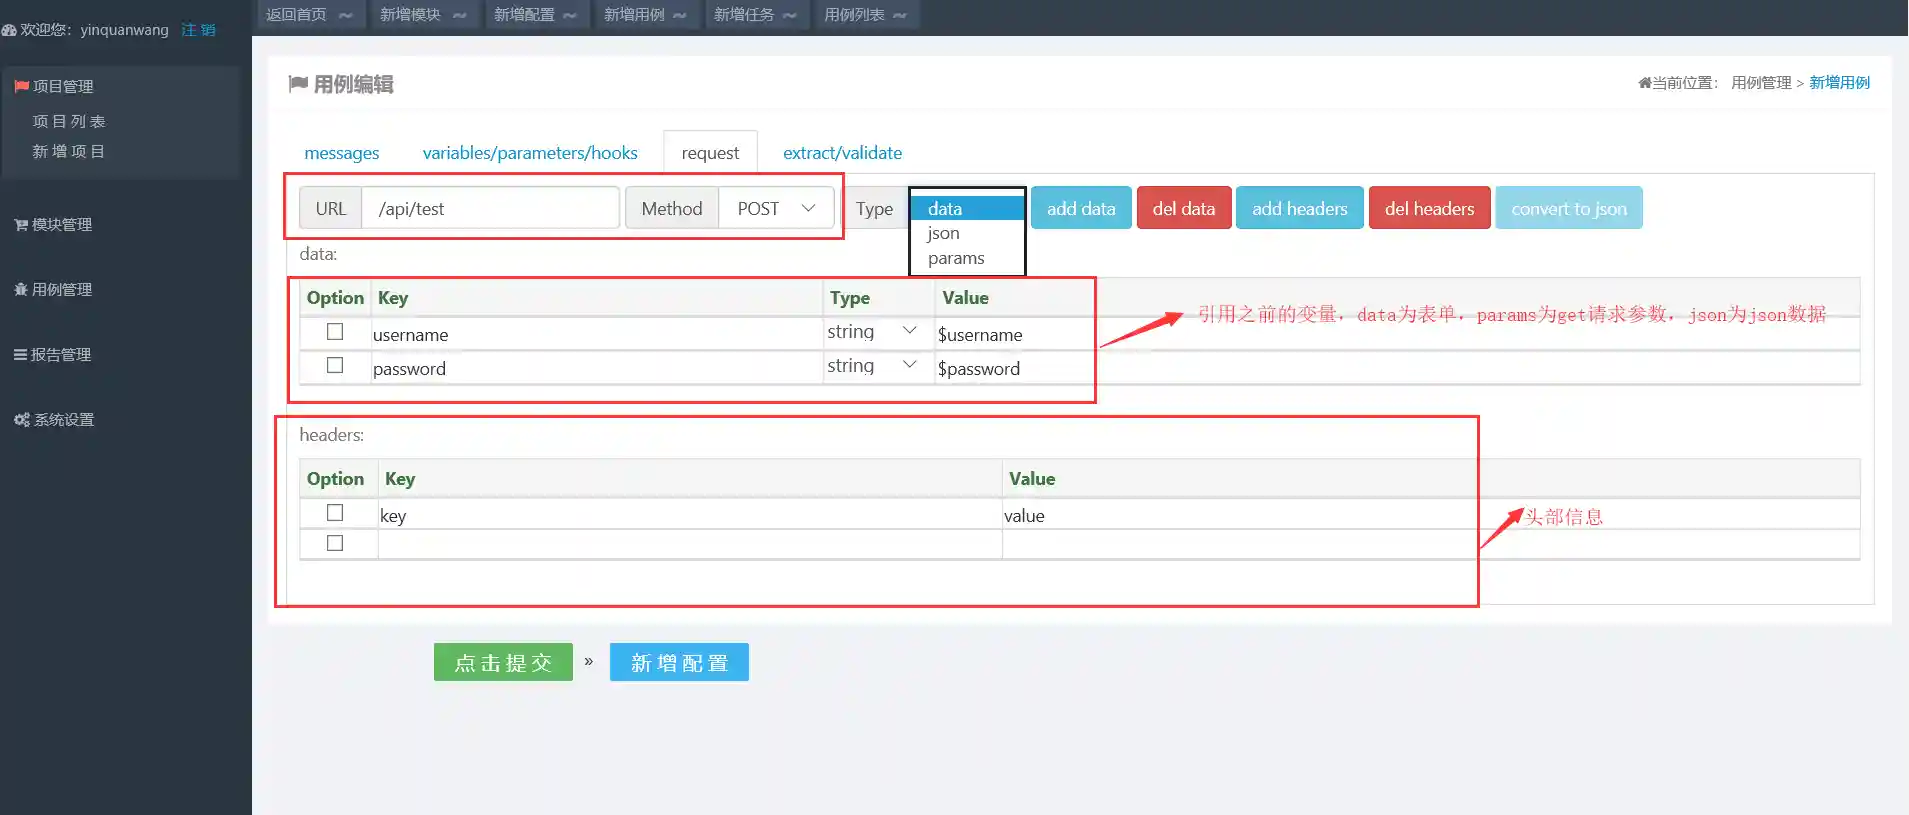Click the gears icon beside 系统设置
1909x815 pixels.
(22, 420)
